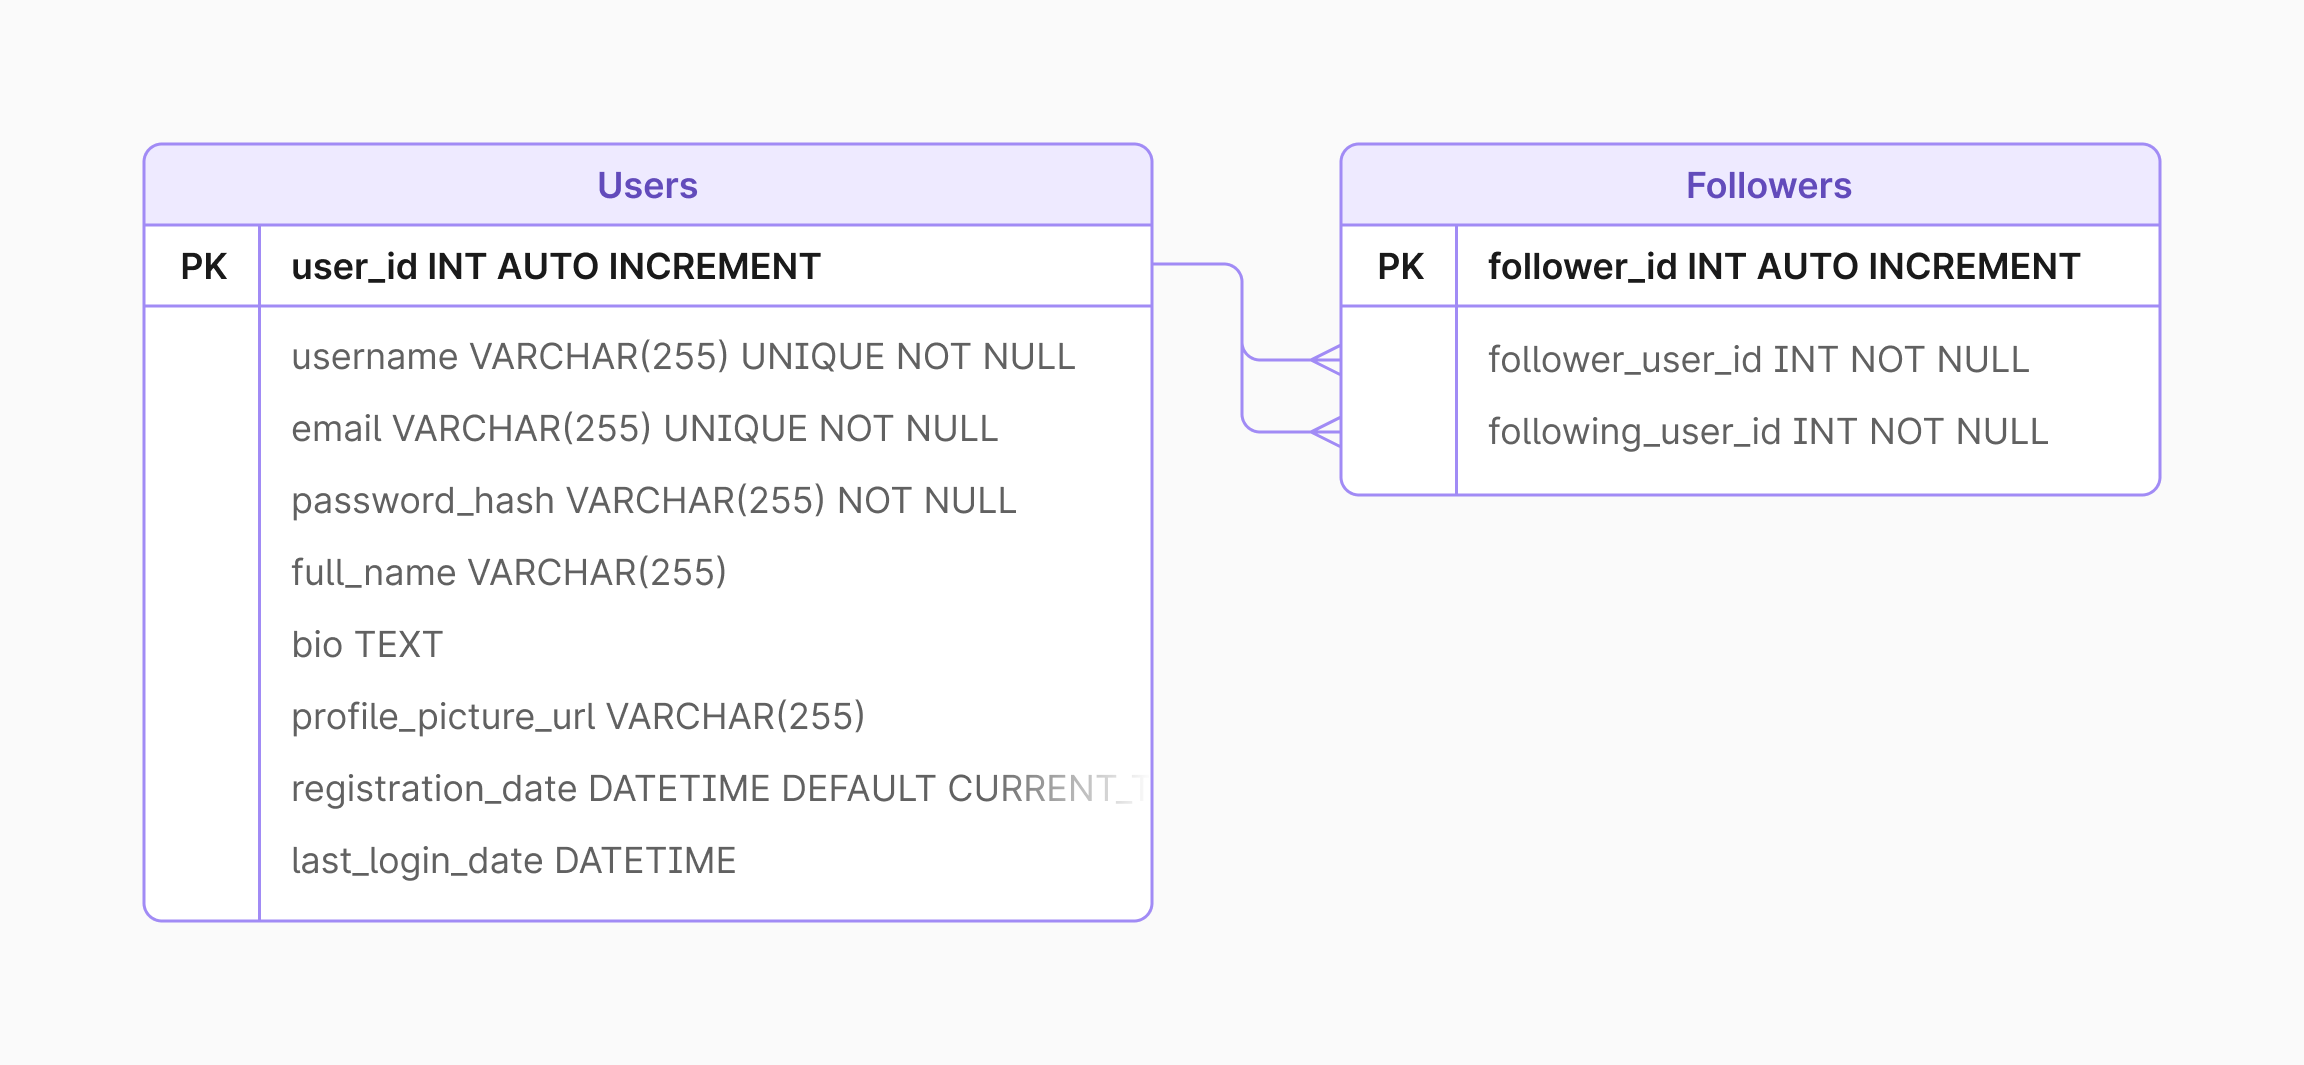Click the username VARCHAR(255) field row
Image resolution: width=2304 pixels, height=1065 pixels.
pyautogui.click(x=683, y=357)
